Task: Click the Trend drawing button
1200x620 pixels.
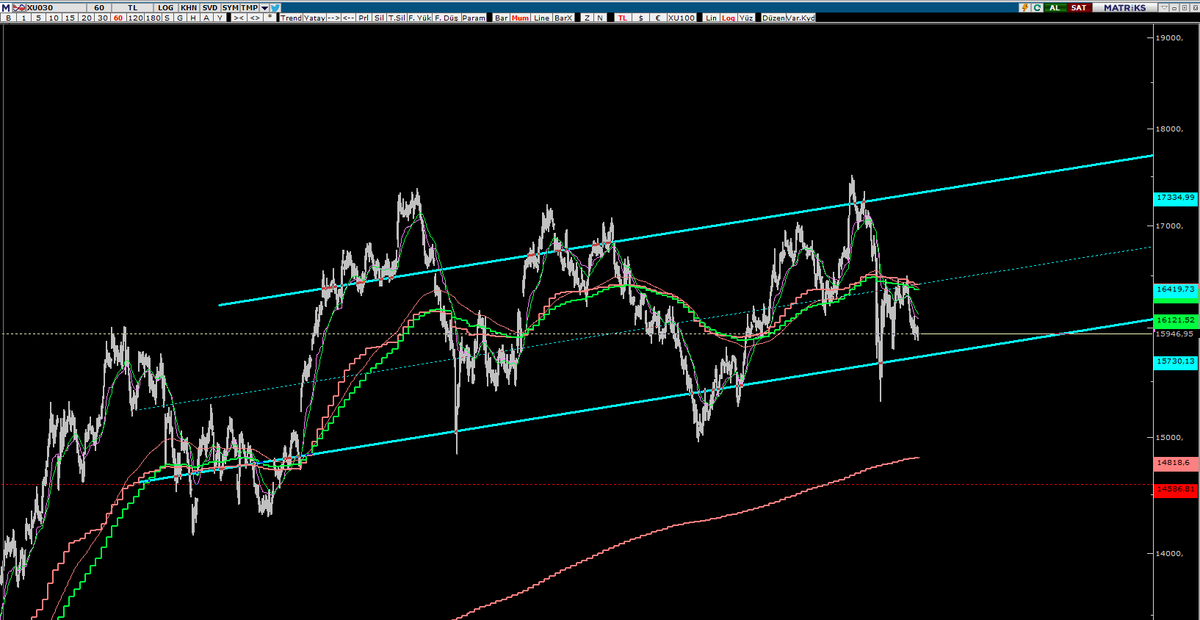Action: pos(291,18)
